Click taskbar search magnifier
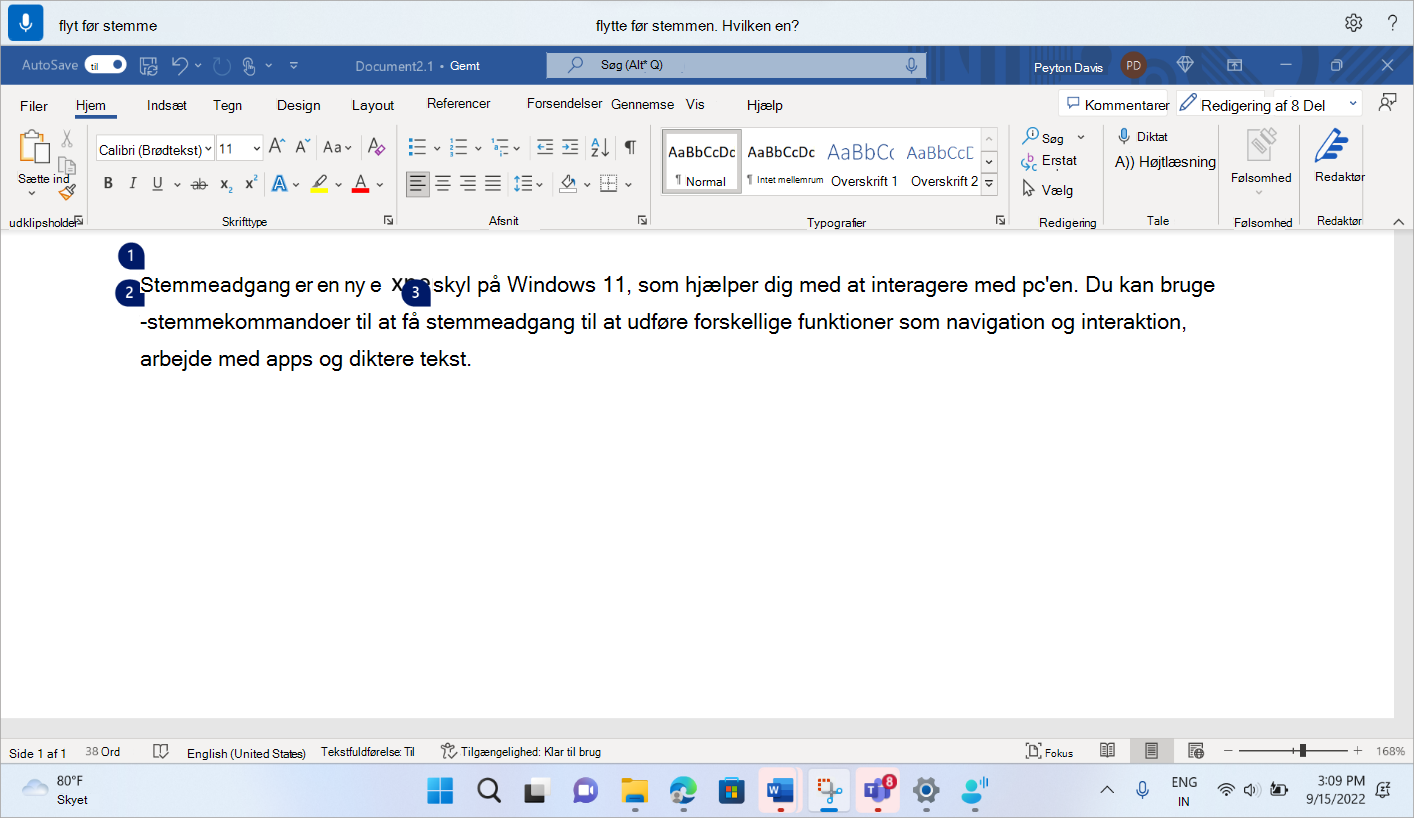1414x818 pixels. [x=488, y=791]
